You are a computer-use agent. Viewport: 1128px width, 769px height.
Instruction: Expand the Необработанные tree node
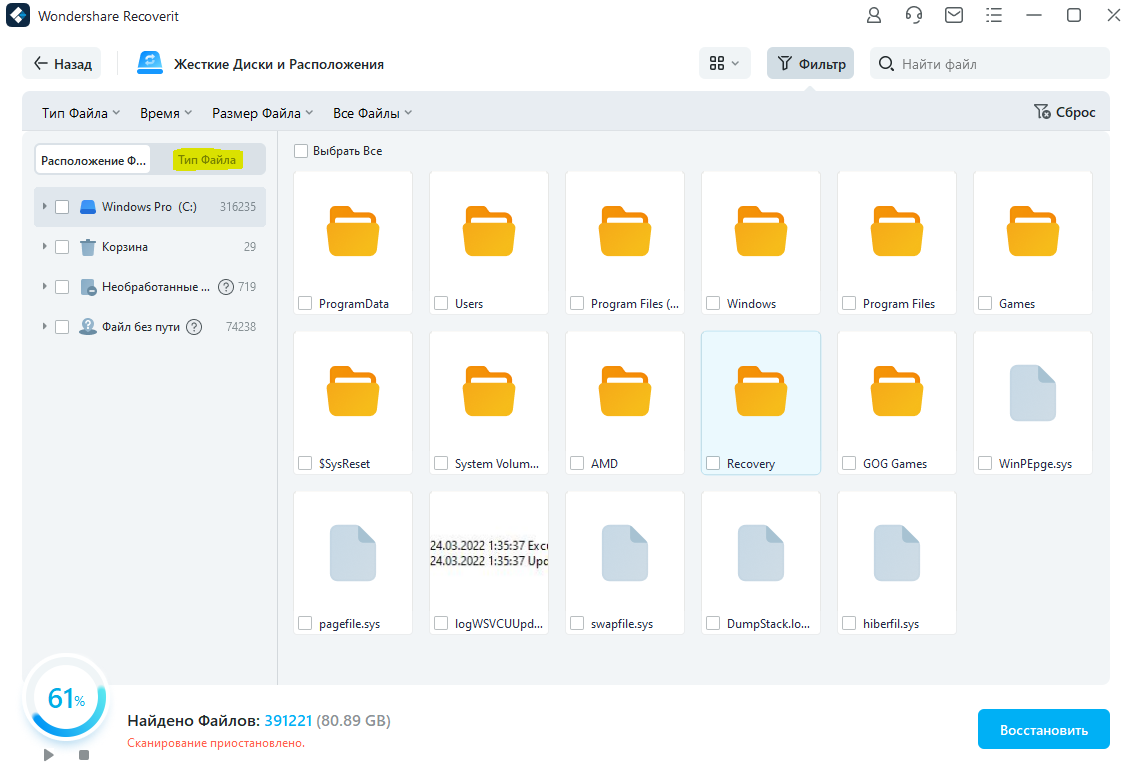pos(44,286)
